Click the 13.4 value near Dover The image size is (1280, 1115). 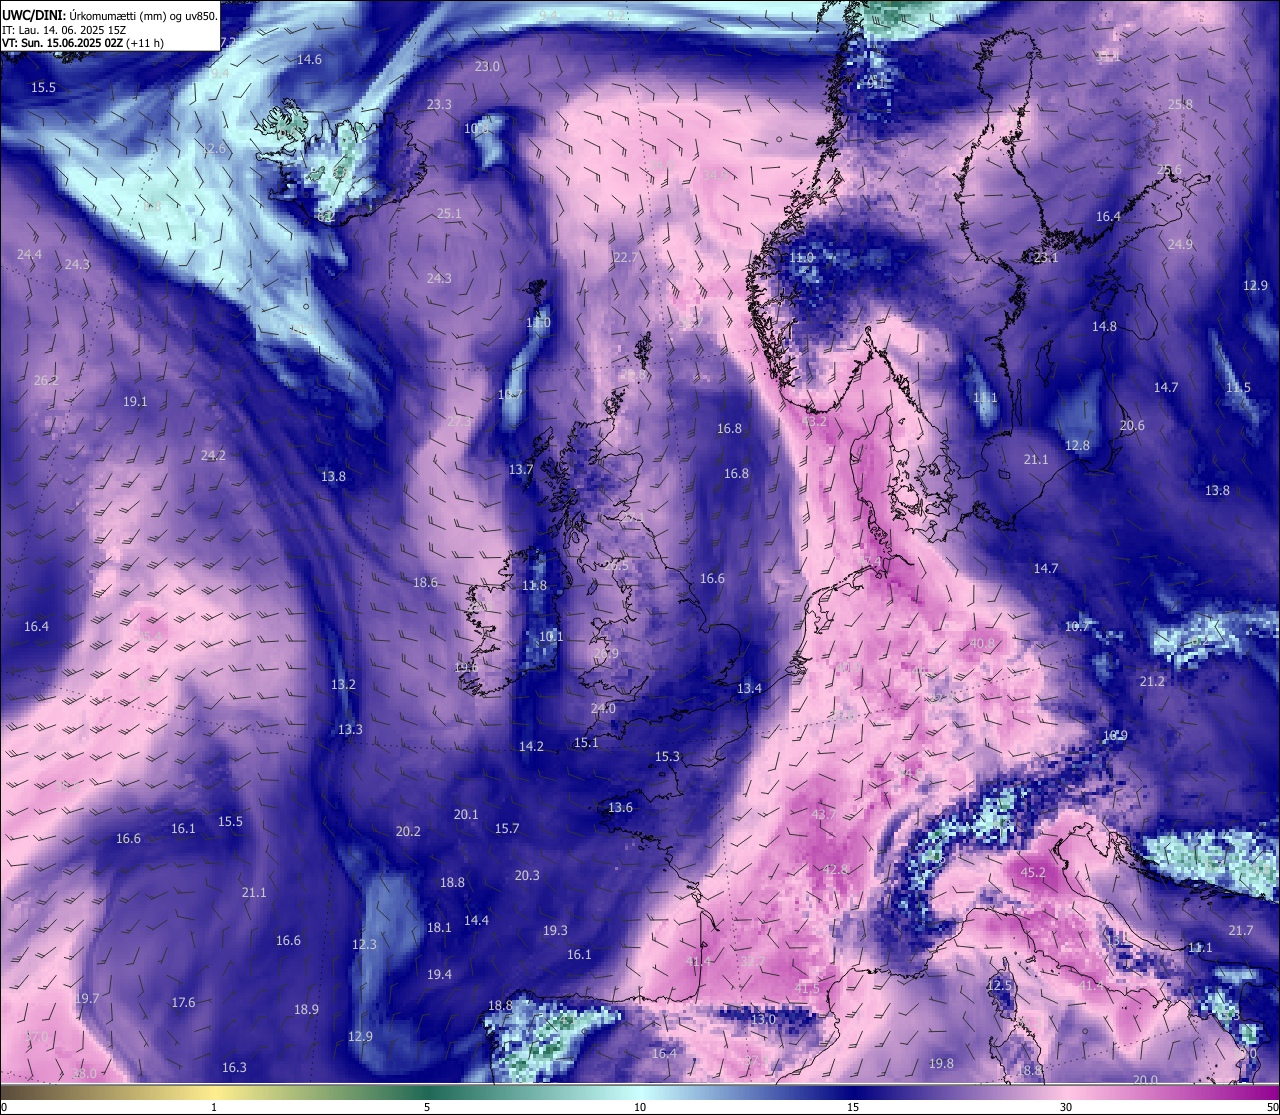[x=749, y=689]
